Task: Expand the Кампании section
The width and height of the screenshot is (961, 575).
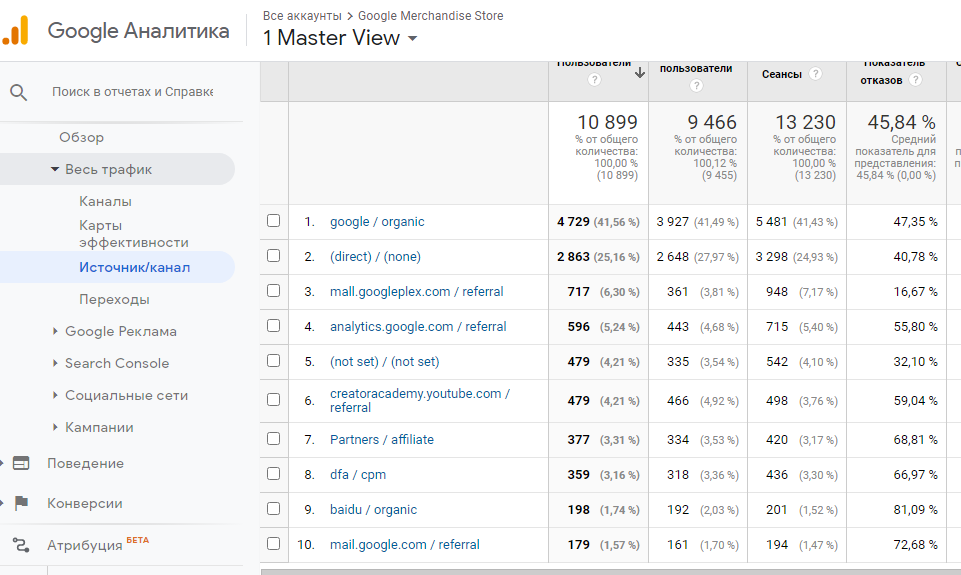Action: 55,427
